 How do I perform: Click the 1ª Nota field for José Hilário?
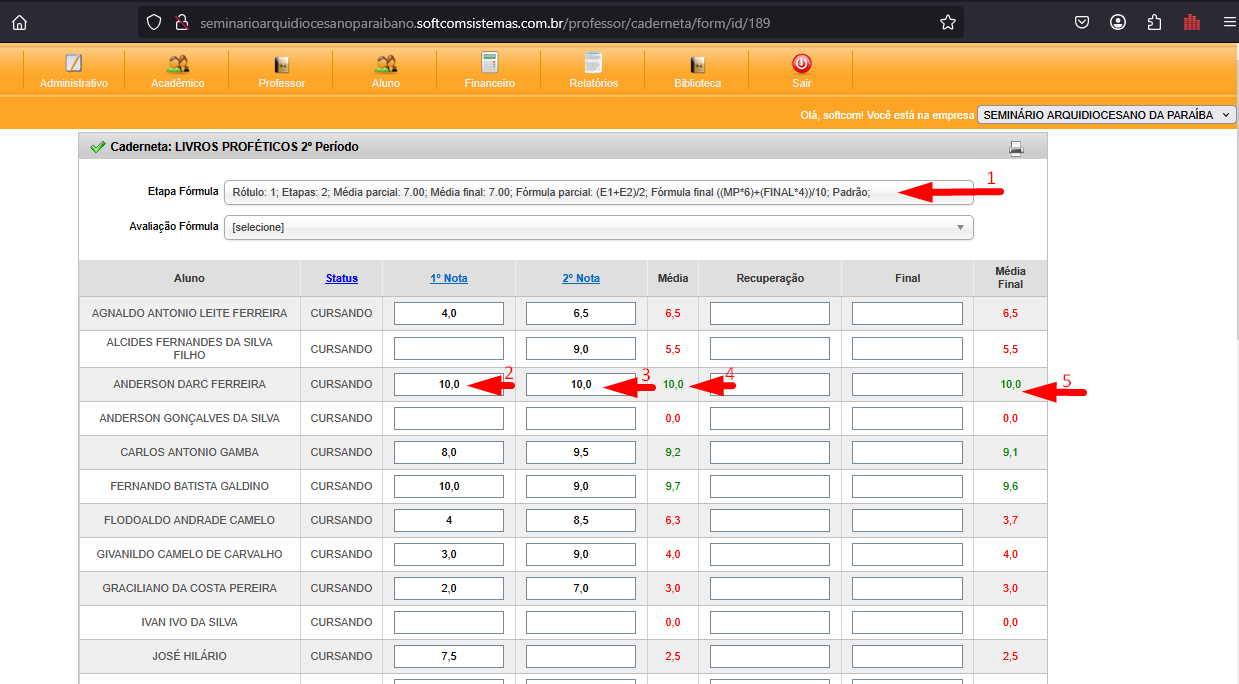click(448, 657)
